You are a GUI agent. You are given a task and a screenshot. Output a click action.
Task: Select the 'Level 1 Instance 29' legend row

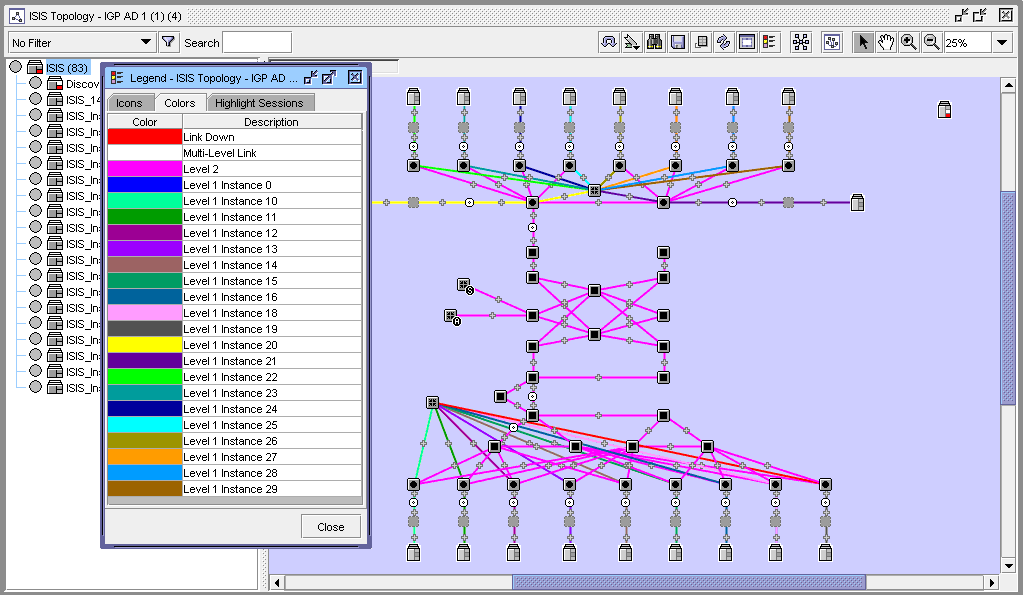click(235, 489)
